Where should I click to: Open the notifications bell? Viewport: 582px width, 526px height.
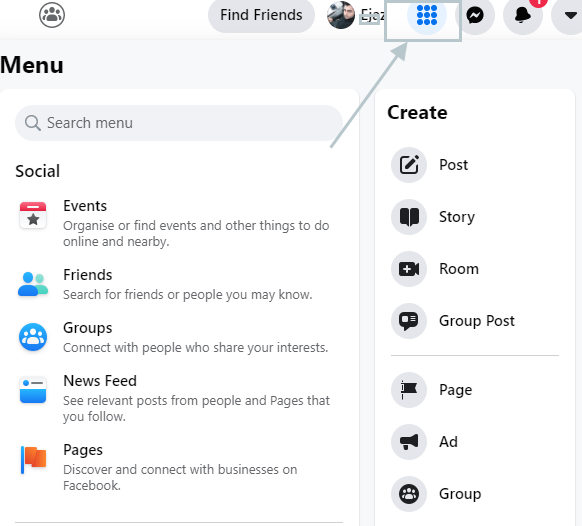point(523,15)
